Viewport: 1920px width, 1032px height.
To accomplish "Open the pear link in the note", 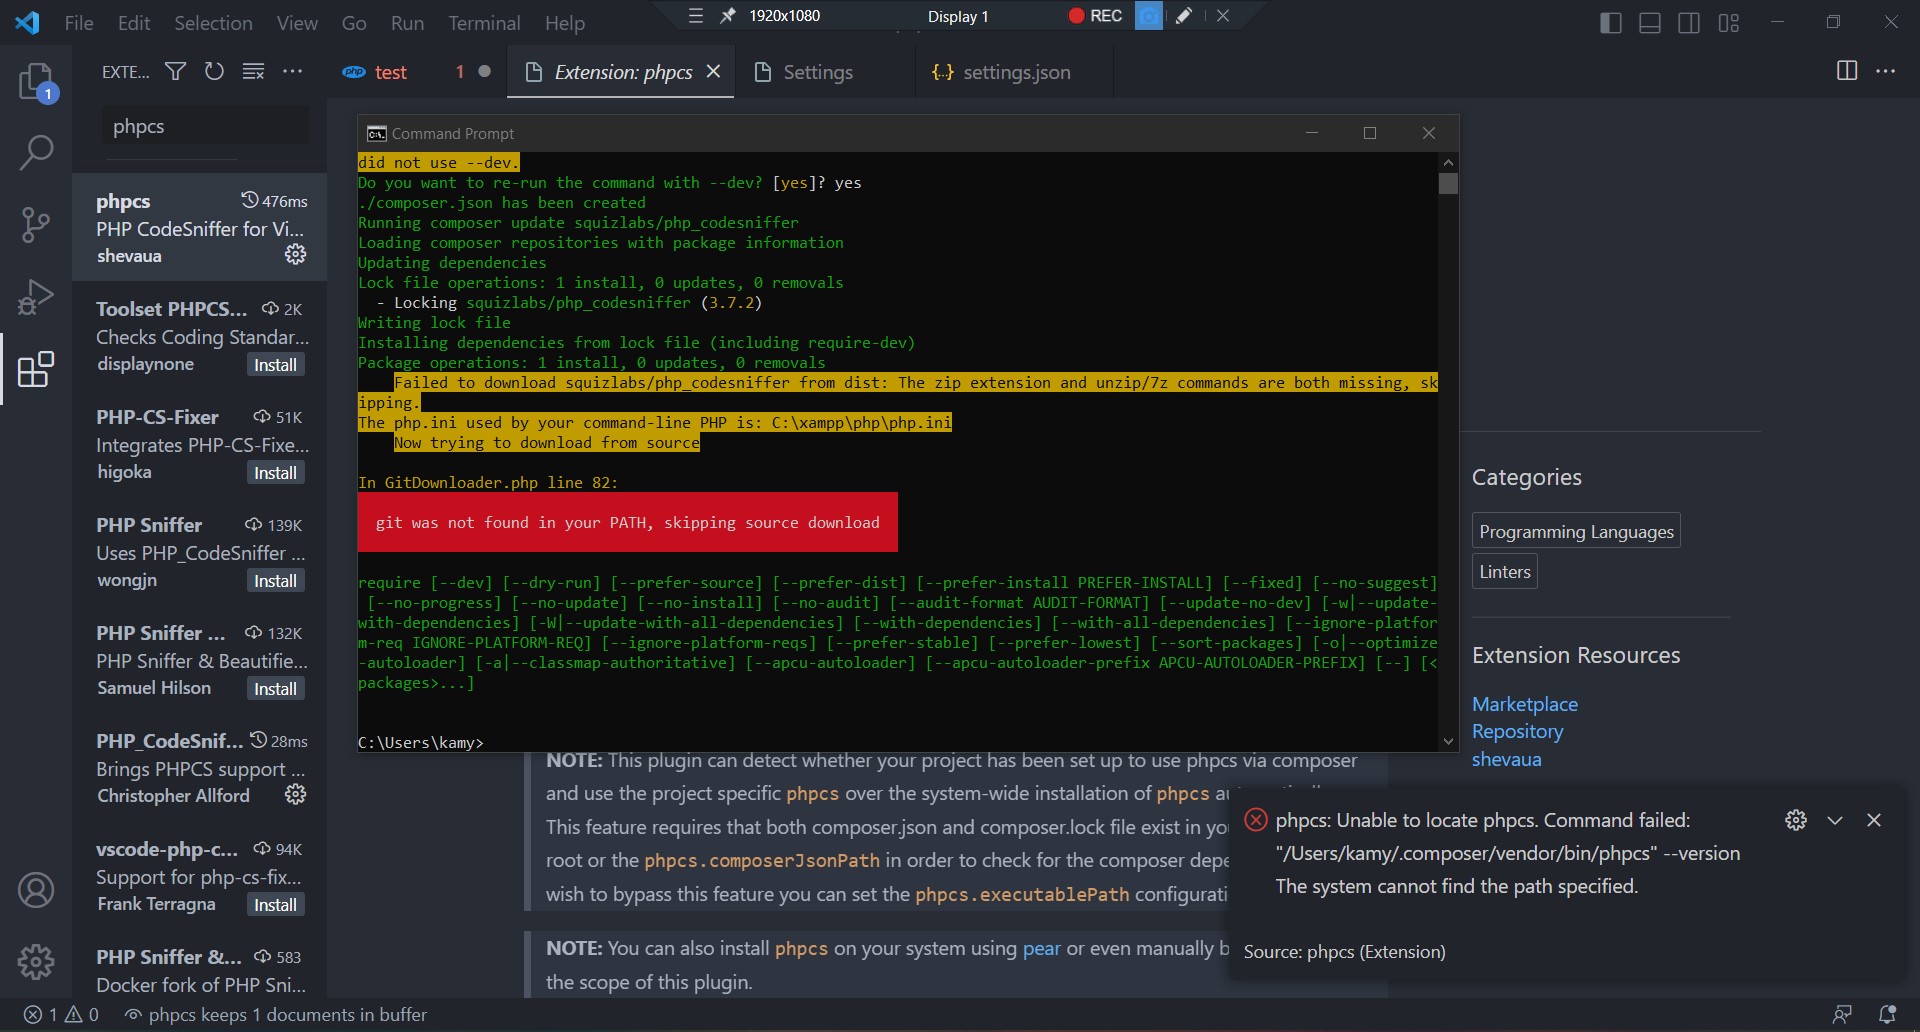I will click(x=1041, y=948).
